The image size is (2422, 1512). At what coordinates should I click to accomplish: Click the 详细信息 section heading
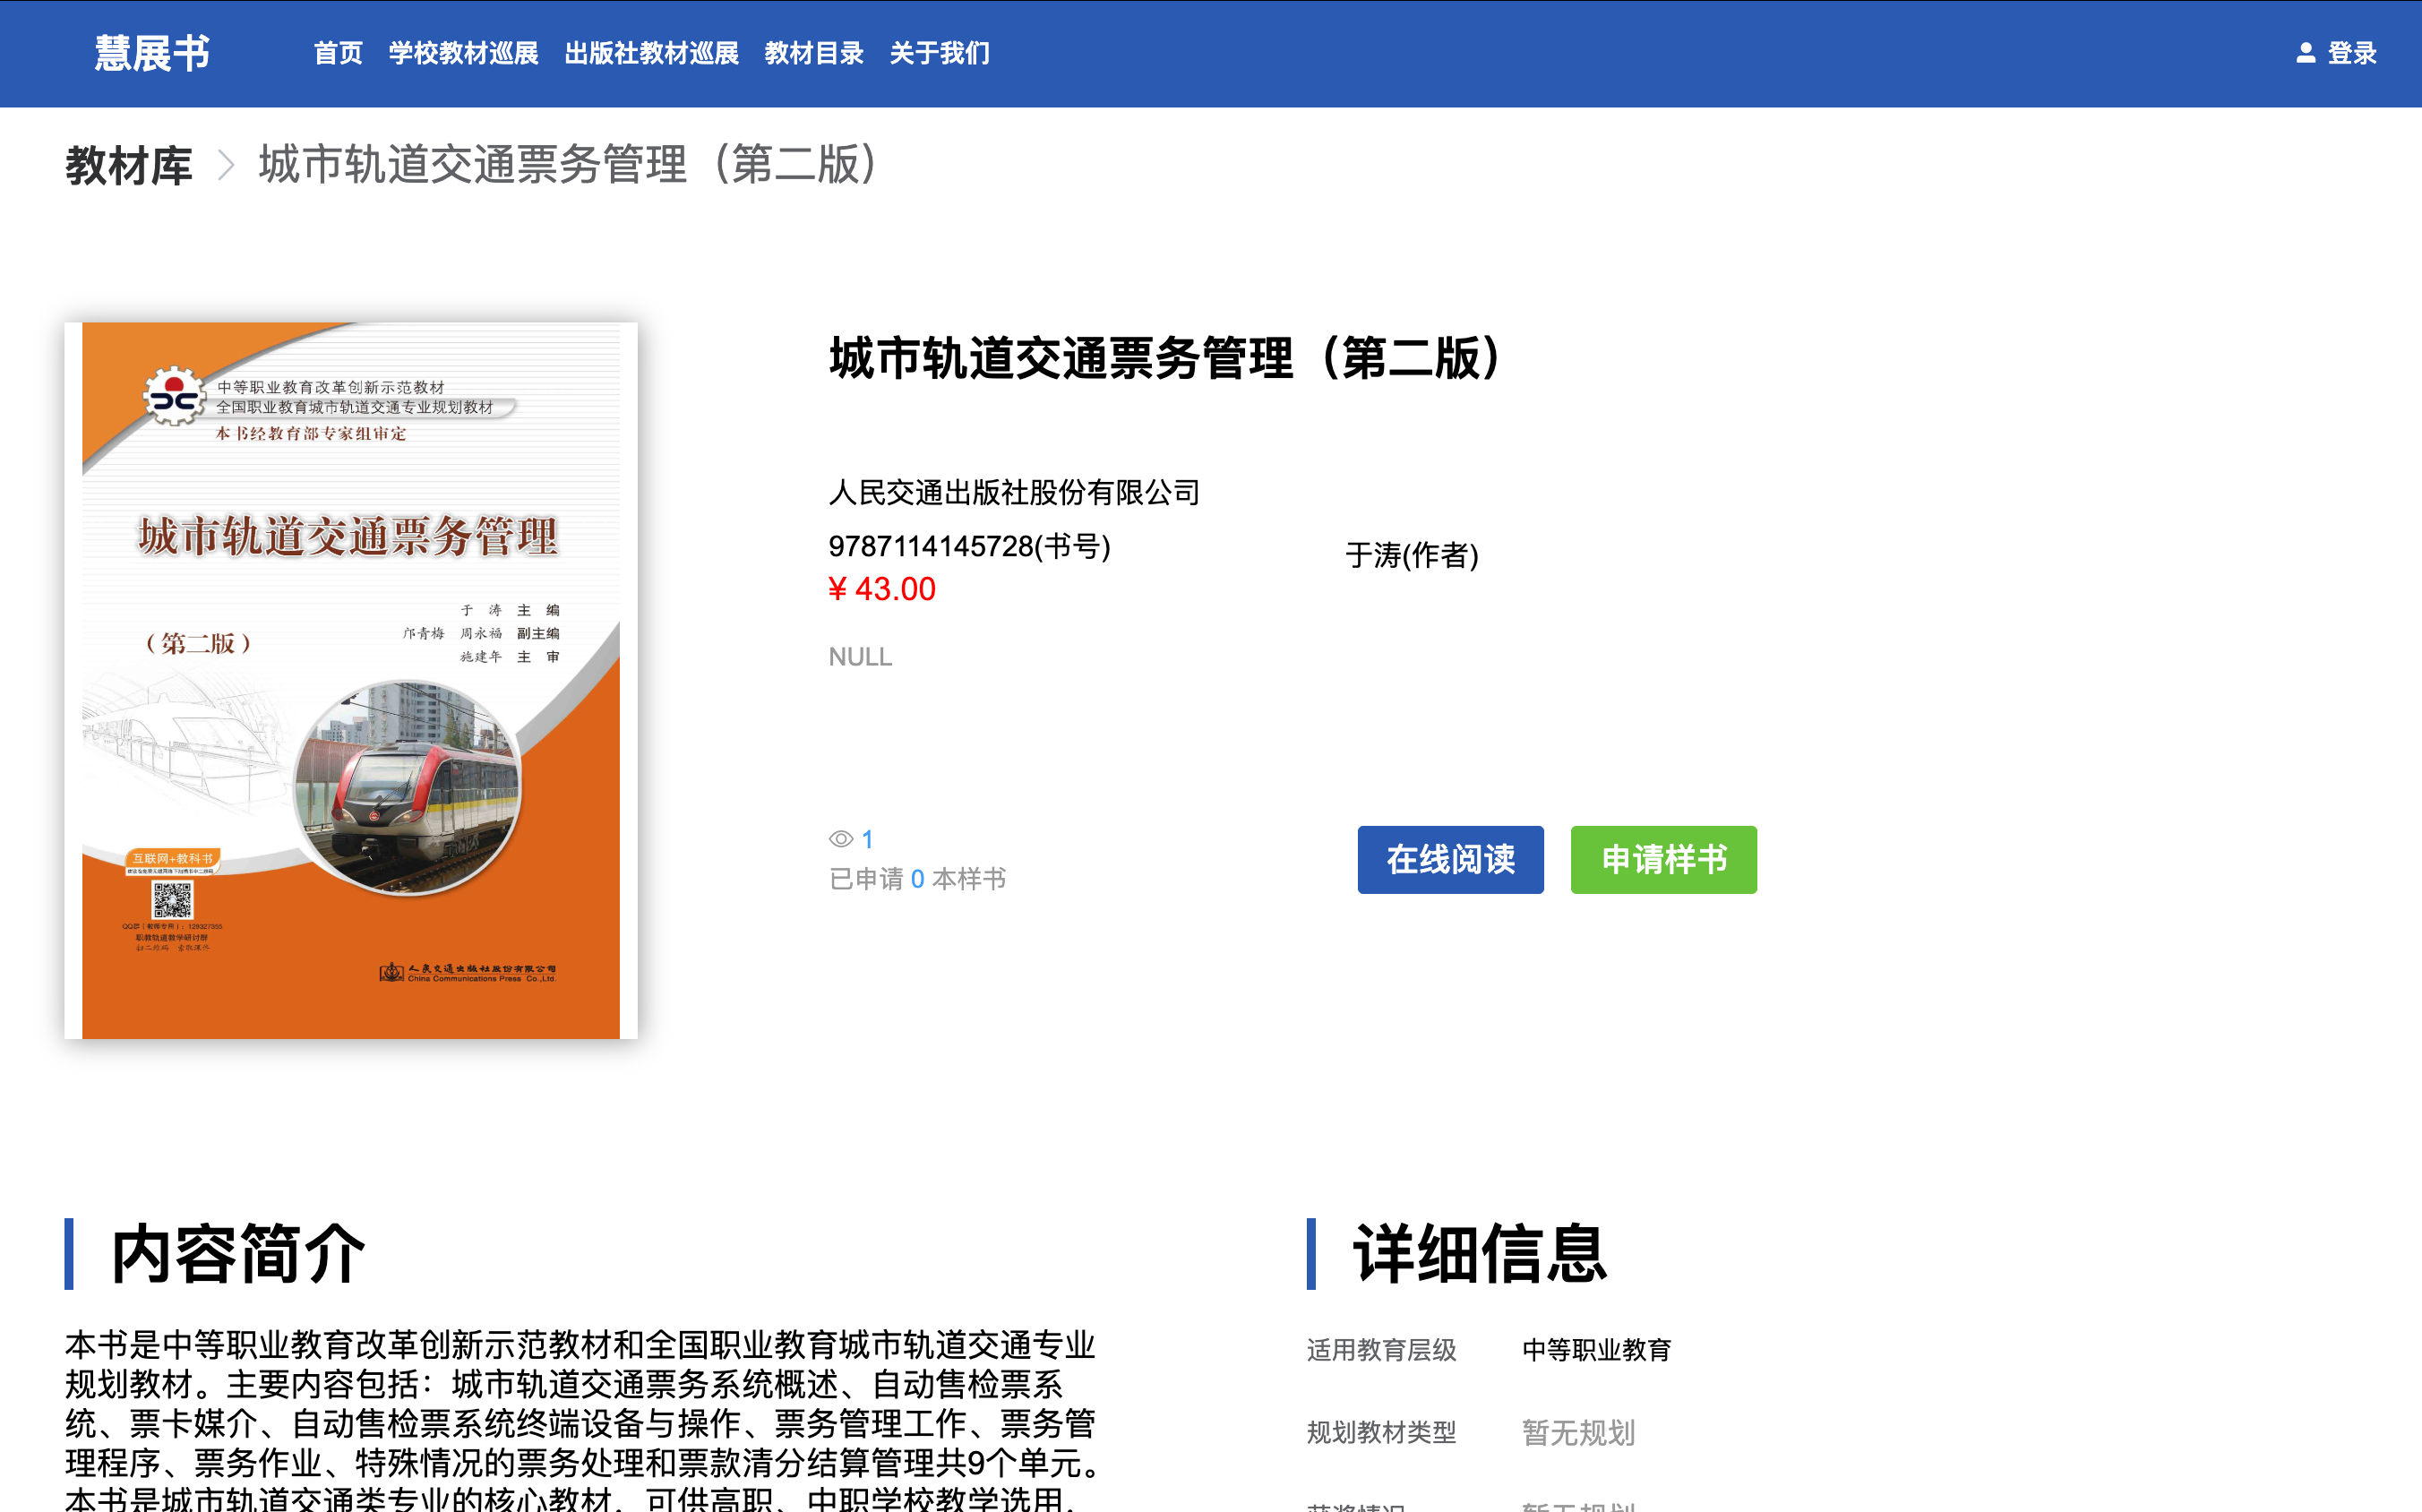tap(1479, 1253)
